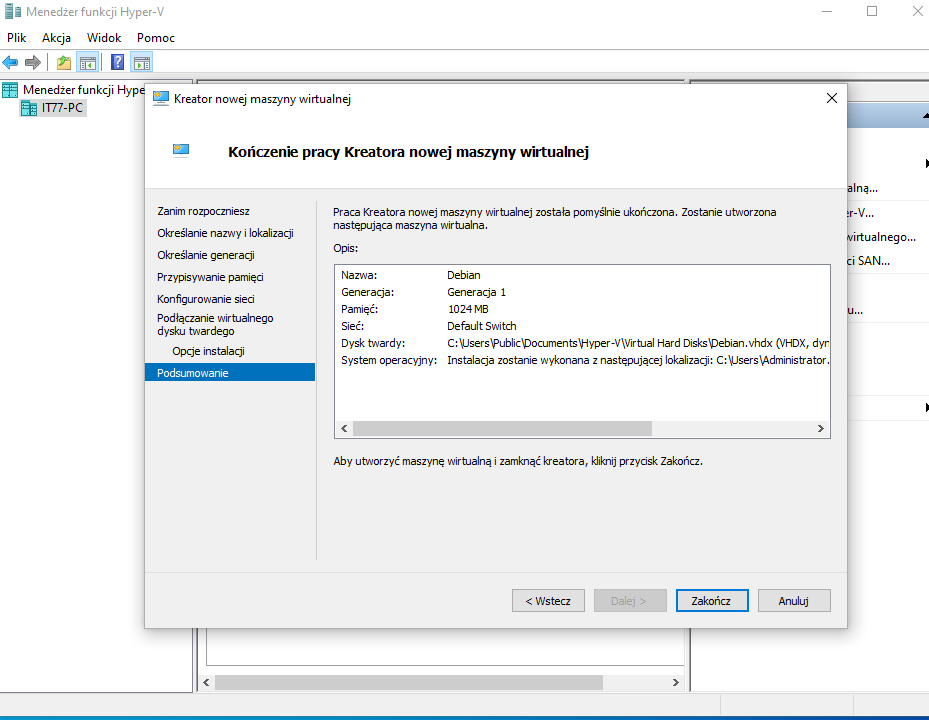Open Help via the question mark icon
This screenshot has width=929, height=720.
pyautogui.click(x=118, y=62)
